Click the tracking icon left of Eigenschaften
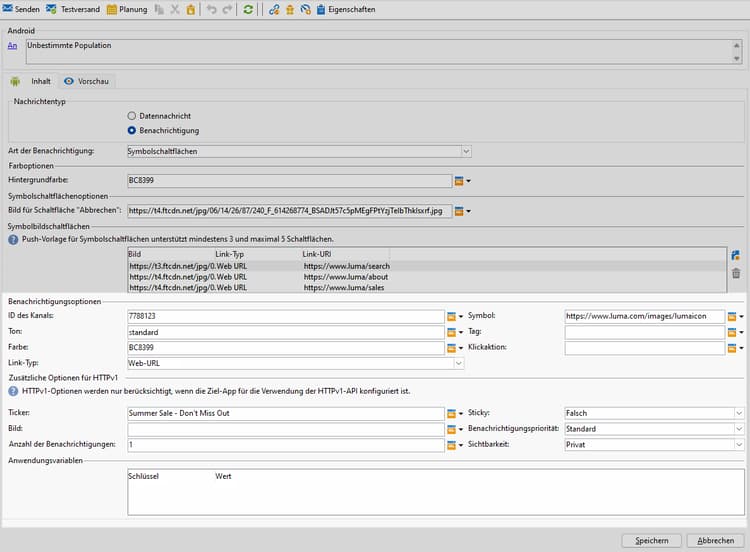This screenshot has width=750, height=552. tap(306, 9)
